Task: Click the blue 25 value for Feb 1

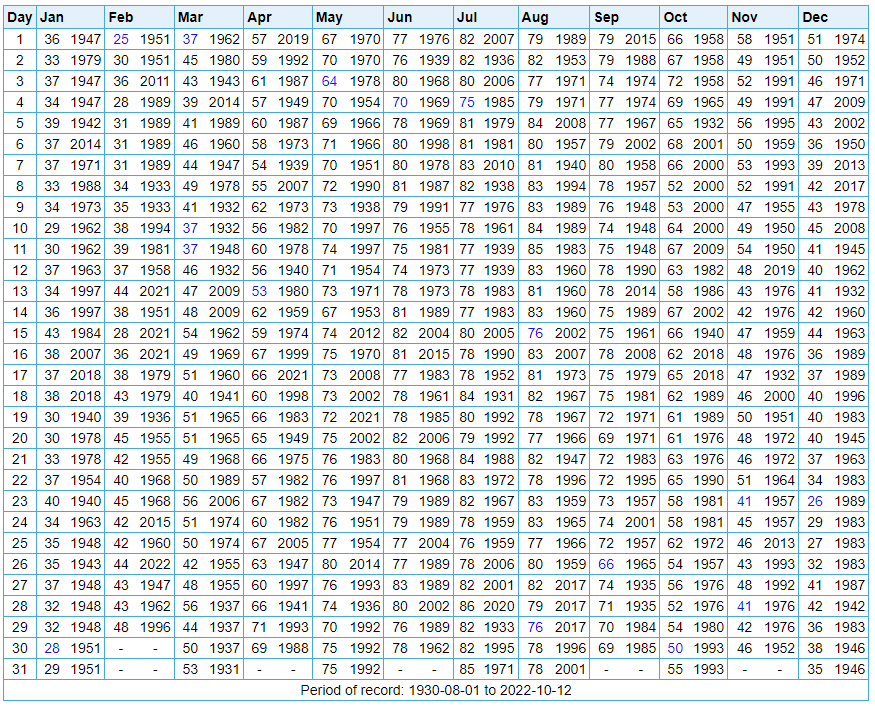Action: coord(121,39)
